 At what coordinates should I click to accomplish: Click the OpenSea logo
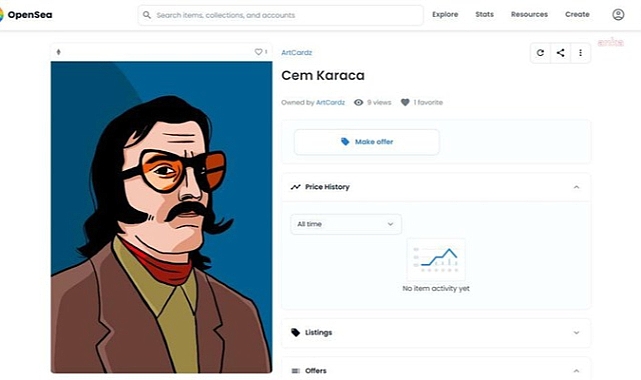tap(26, 15)
